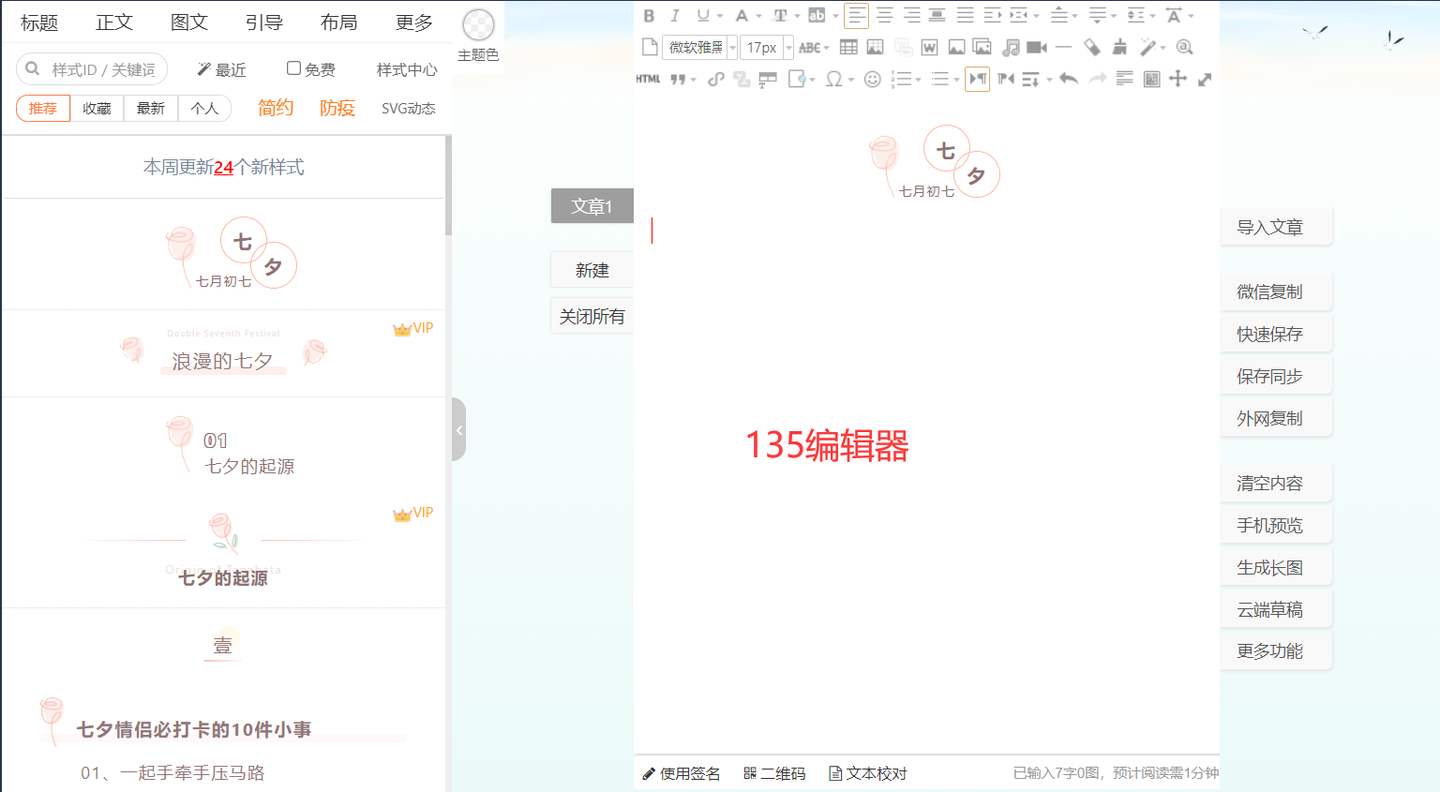Clear formatting with the eraser icon
Viewport: 1440px width, 792px height.
pyautogui.click(x=1092, y=47)
